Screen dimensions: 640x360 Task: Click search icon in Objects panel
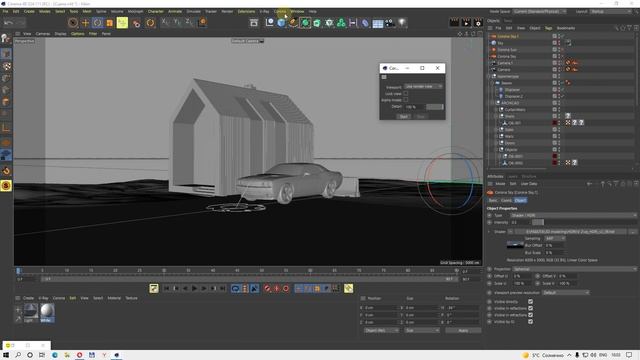617,28
